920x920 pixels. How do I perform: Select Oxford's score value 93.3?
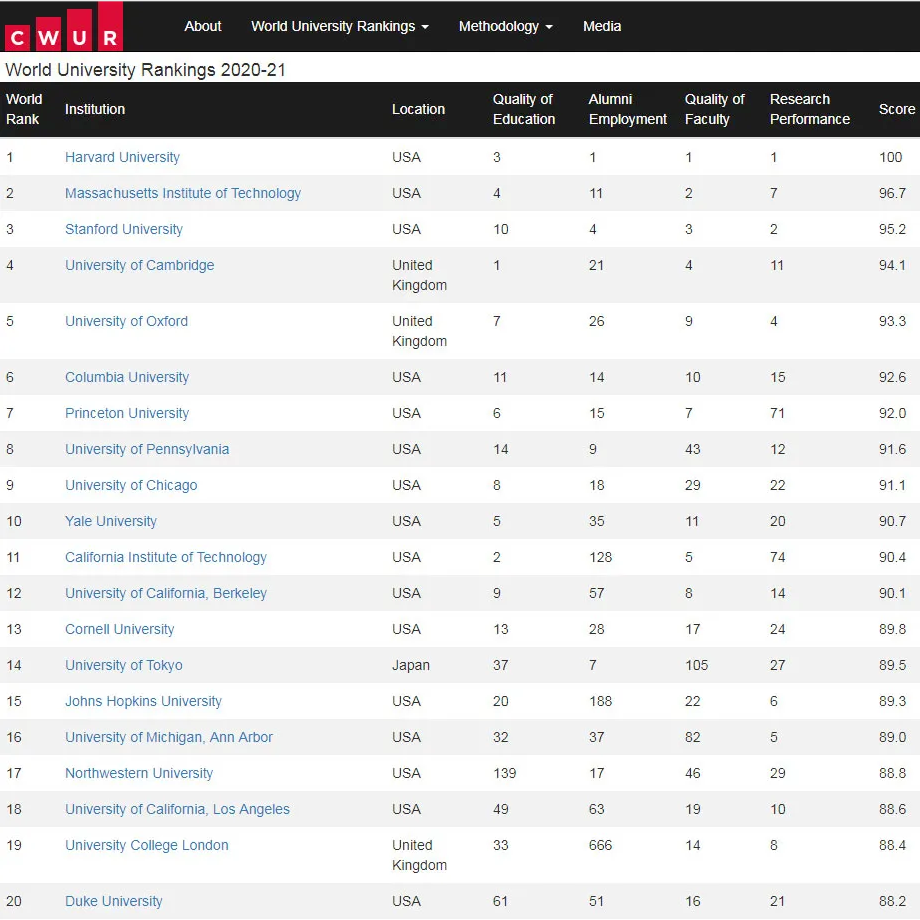pos(892,321)
